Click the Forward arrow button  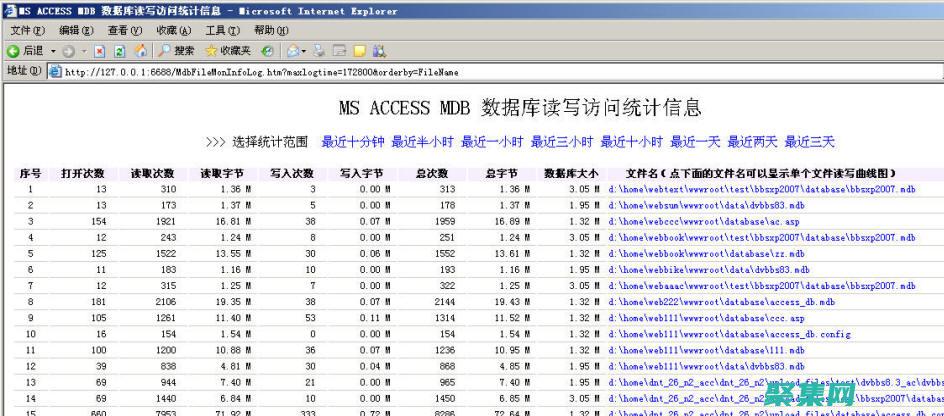tap(68, 51)
